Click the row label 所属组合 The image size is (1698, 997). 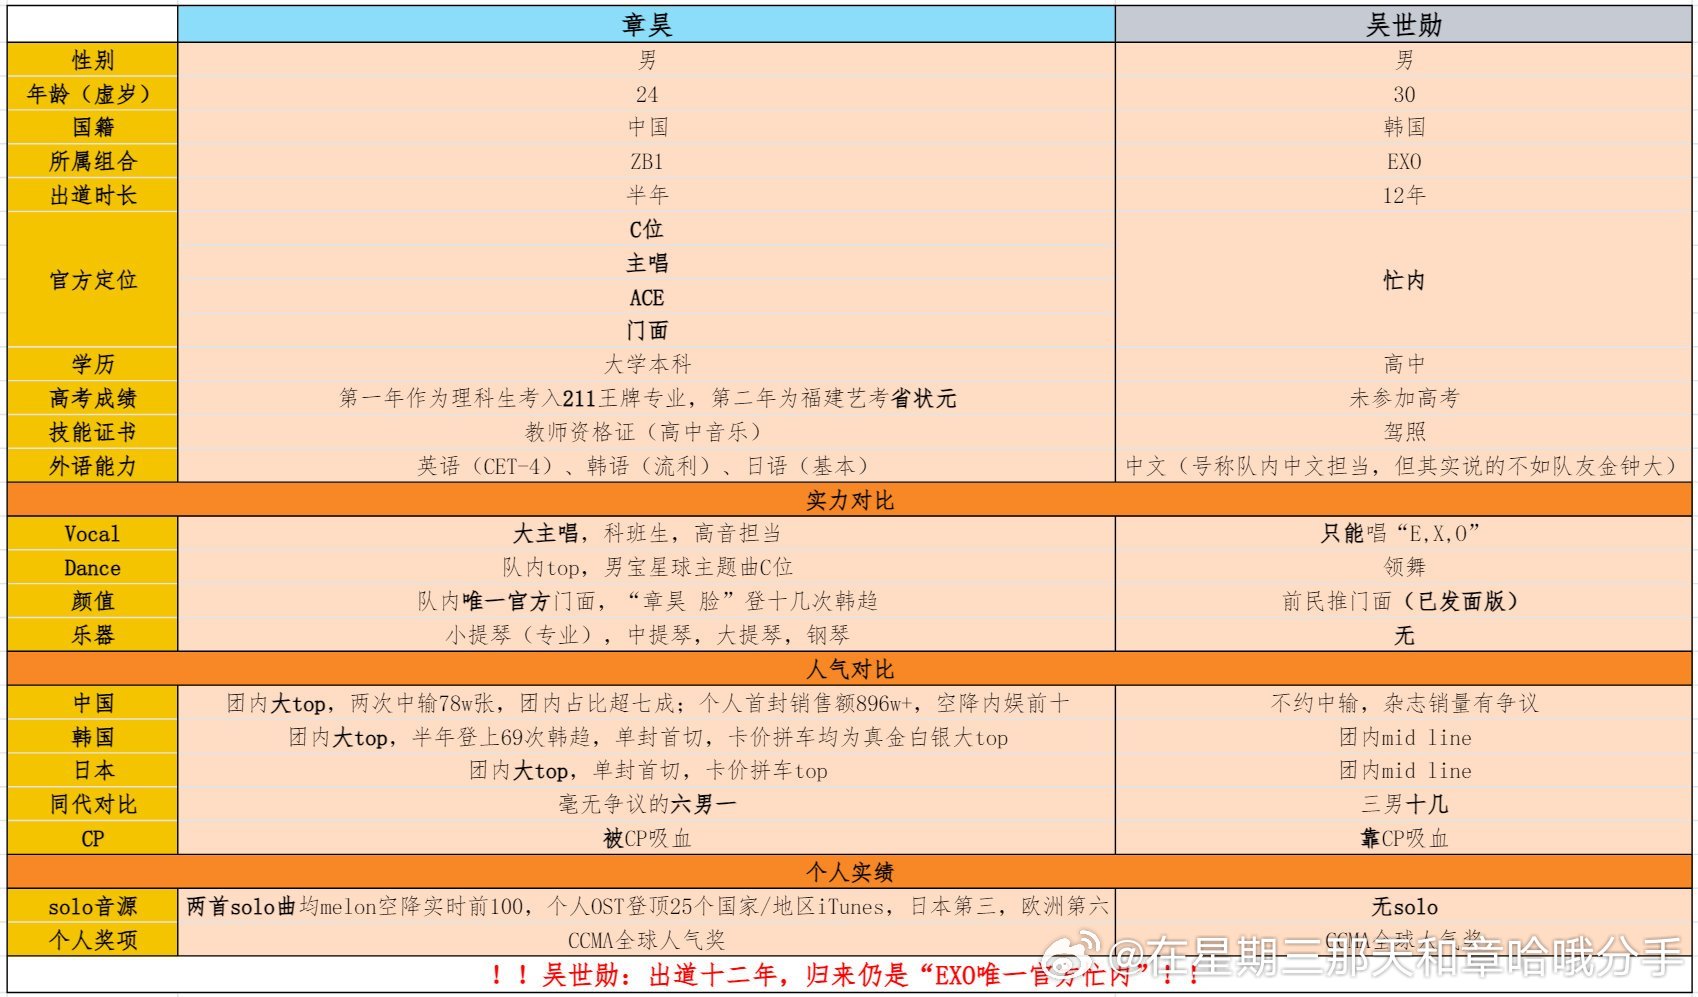[x=93, y=161]
